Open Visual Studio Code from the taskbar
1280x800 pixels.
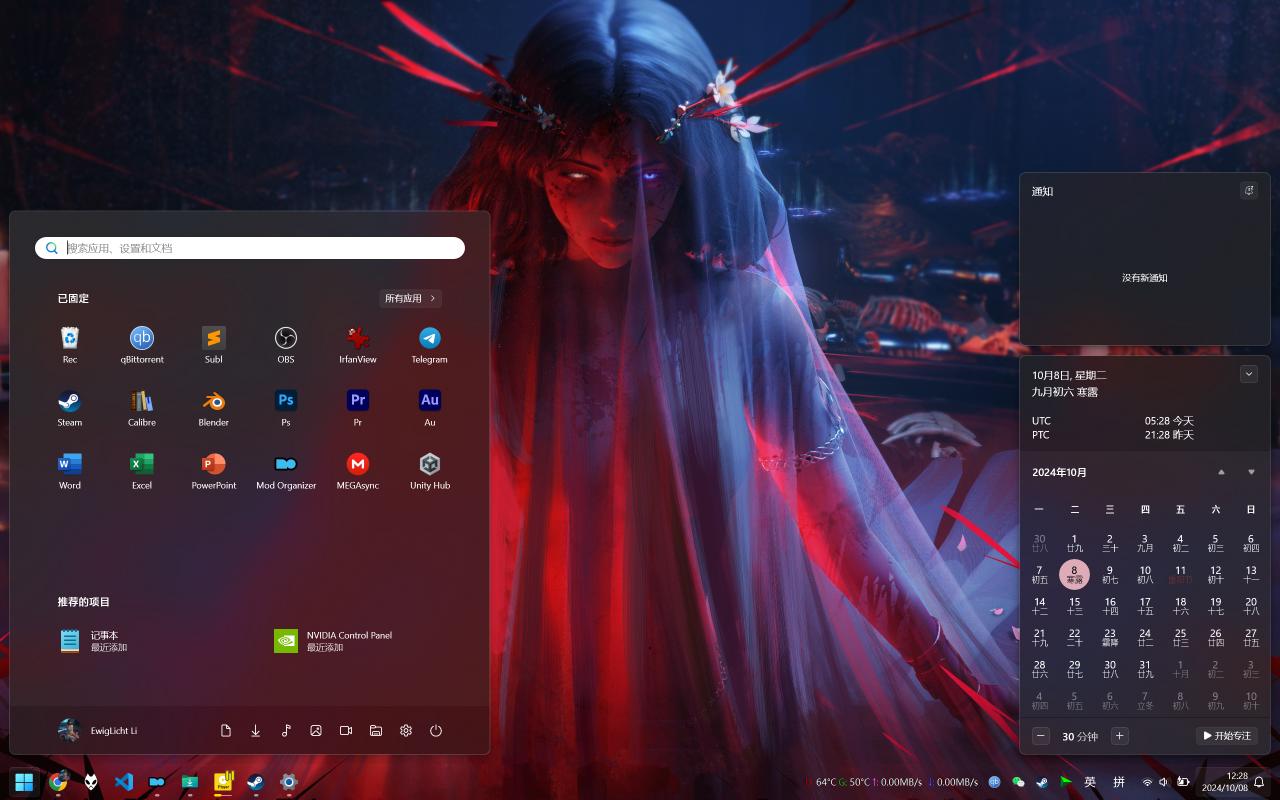coord(124,782)
